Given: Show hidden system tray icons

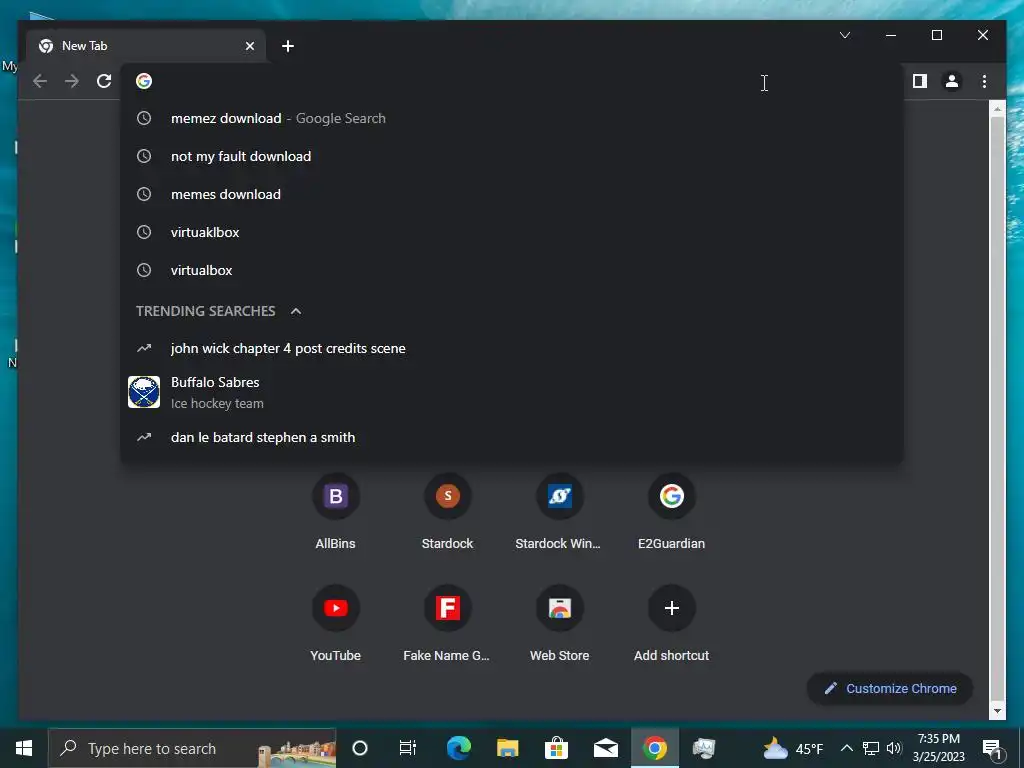Looking at the screenshot, I should pyautogui.click(x=846, y=748).
